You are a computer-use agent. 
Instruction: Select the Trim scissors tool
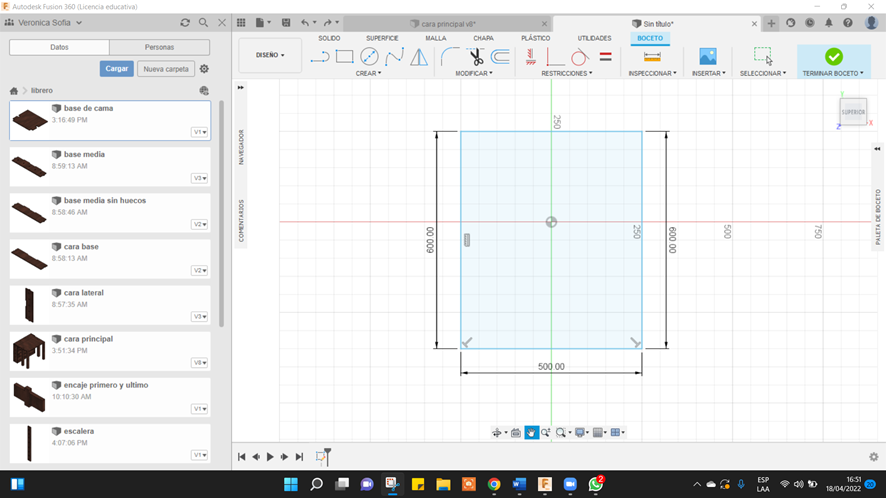tap(475, 57)
